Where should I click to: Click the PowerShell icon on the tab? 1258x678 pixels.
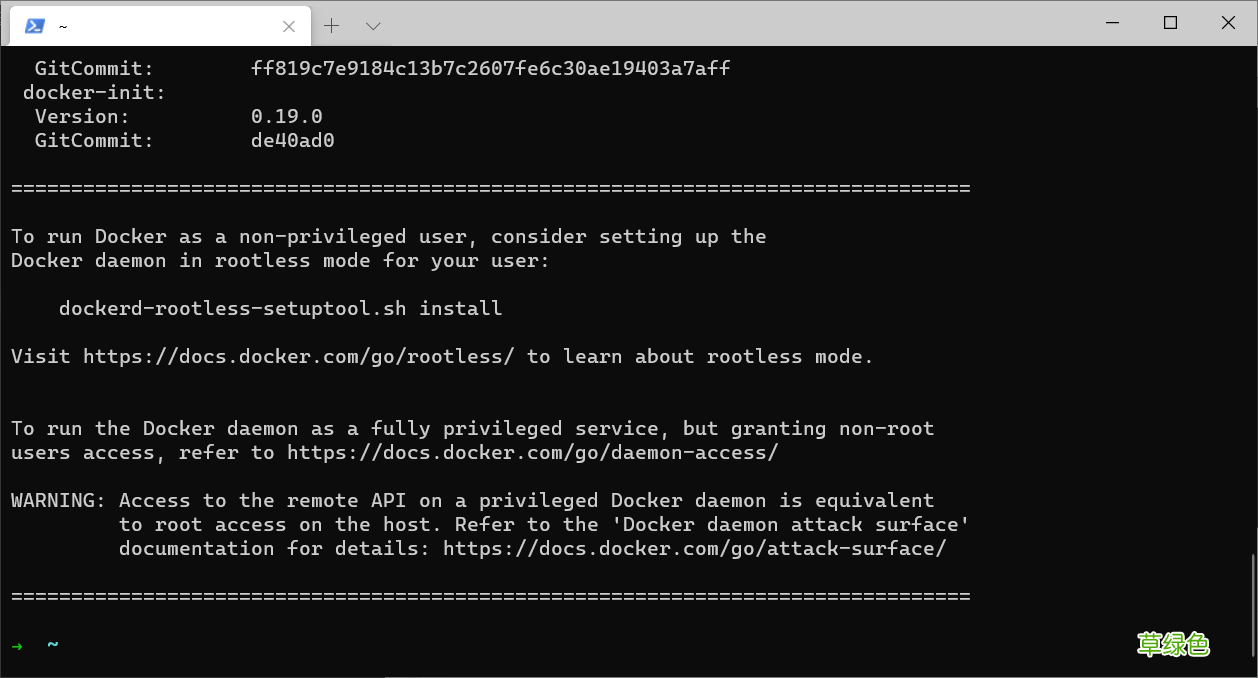(35, 25)
